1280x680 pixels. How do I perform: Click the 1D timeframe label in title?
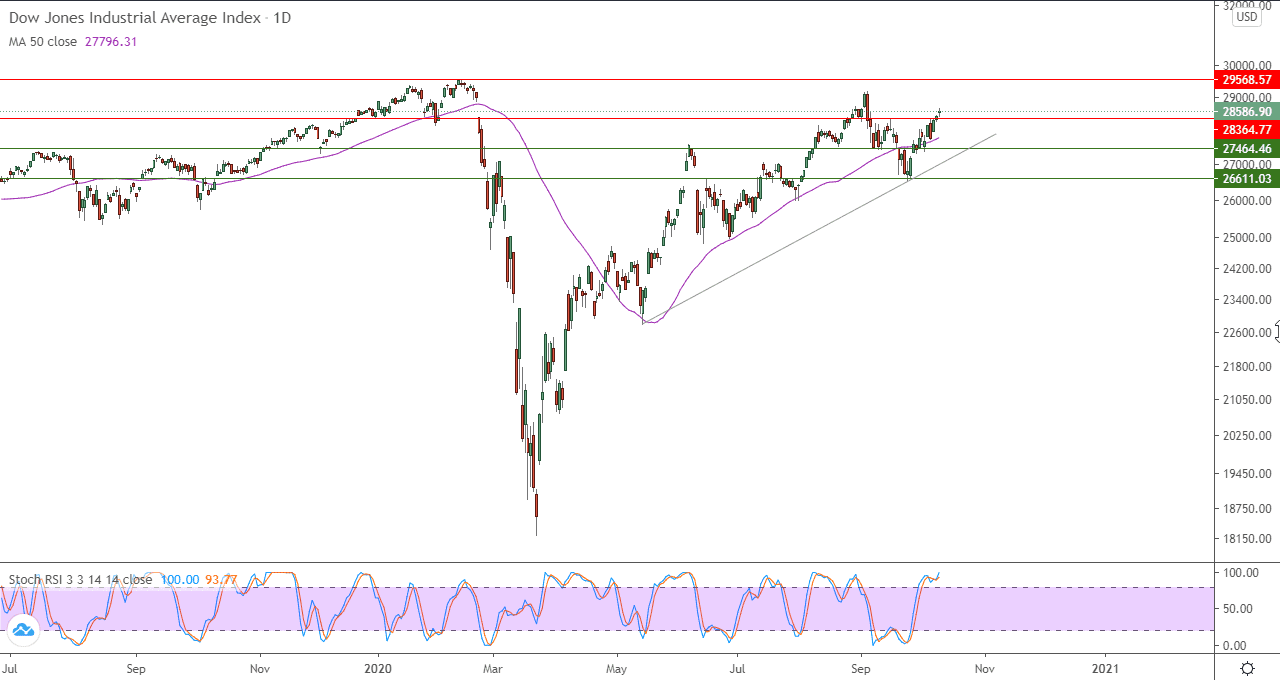pos(283,18)
